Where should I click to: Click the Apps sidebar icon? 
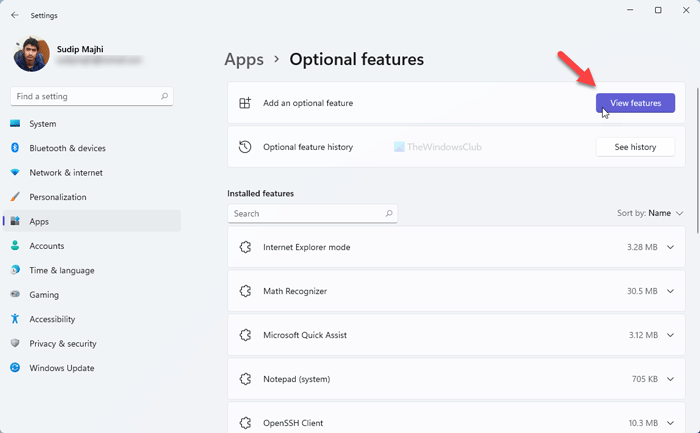(x=15, y=221)
